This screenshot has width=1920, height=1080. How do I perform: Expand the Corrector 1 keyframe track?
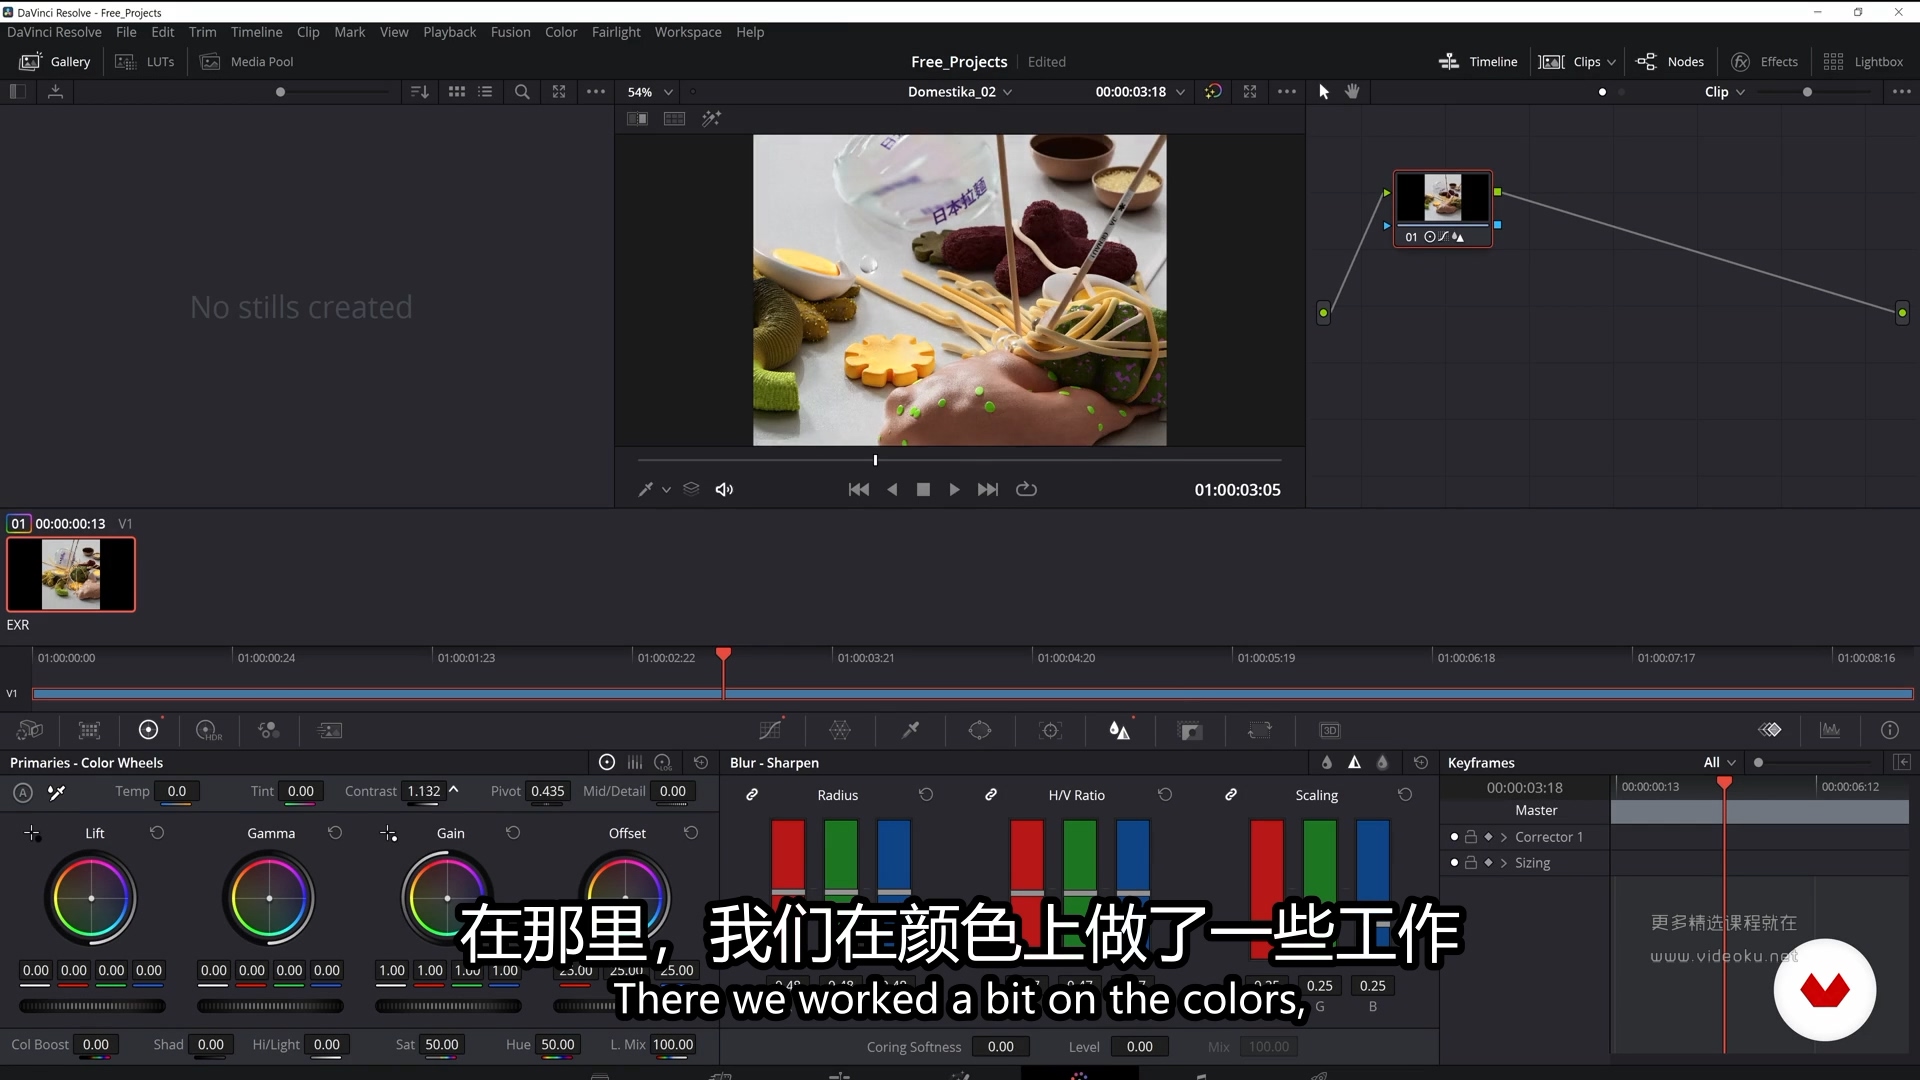coord(1503,837)
